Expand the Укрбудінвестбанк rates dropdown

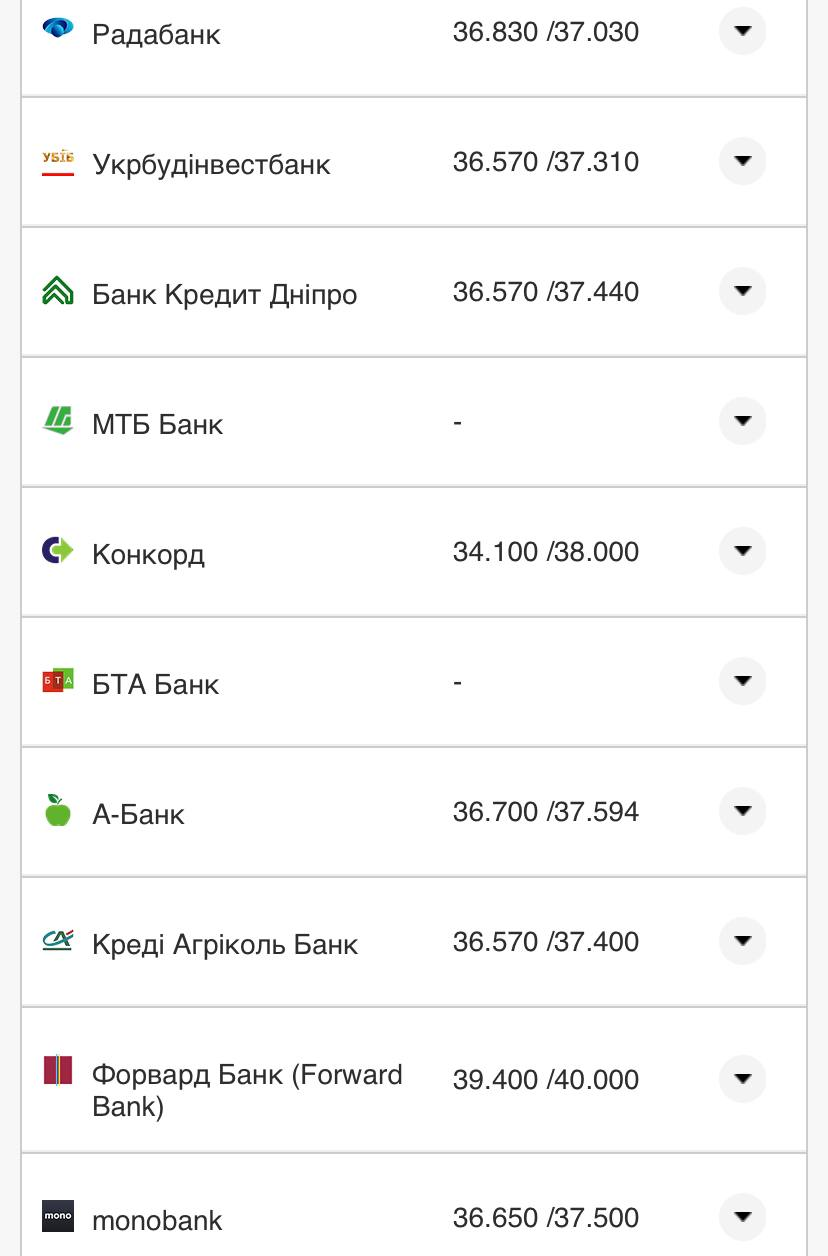point(742,161)
